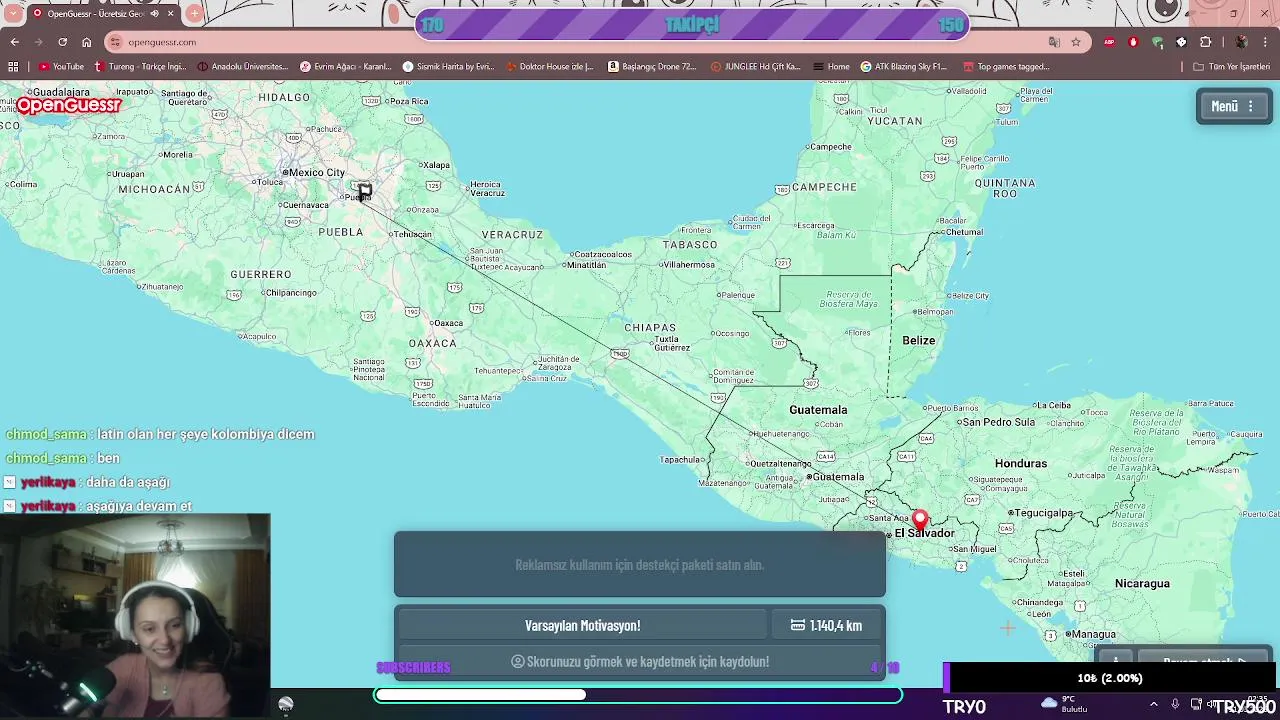Click the 1.140,4 km distance box
Image resolution: width=1280 pixels, height=720 pixels.
826,625
